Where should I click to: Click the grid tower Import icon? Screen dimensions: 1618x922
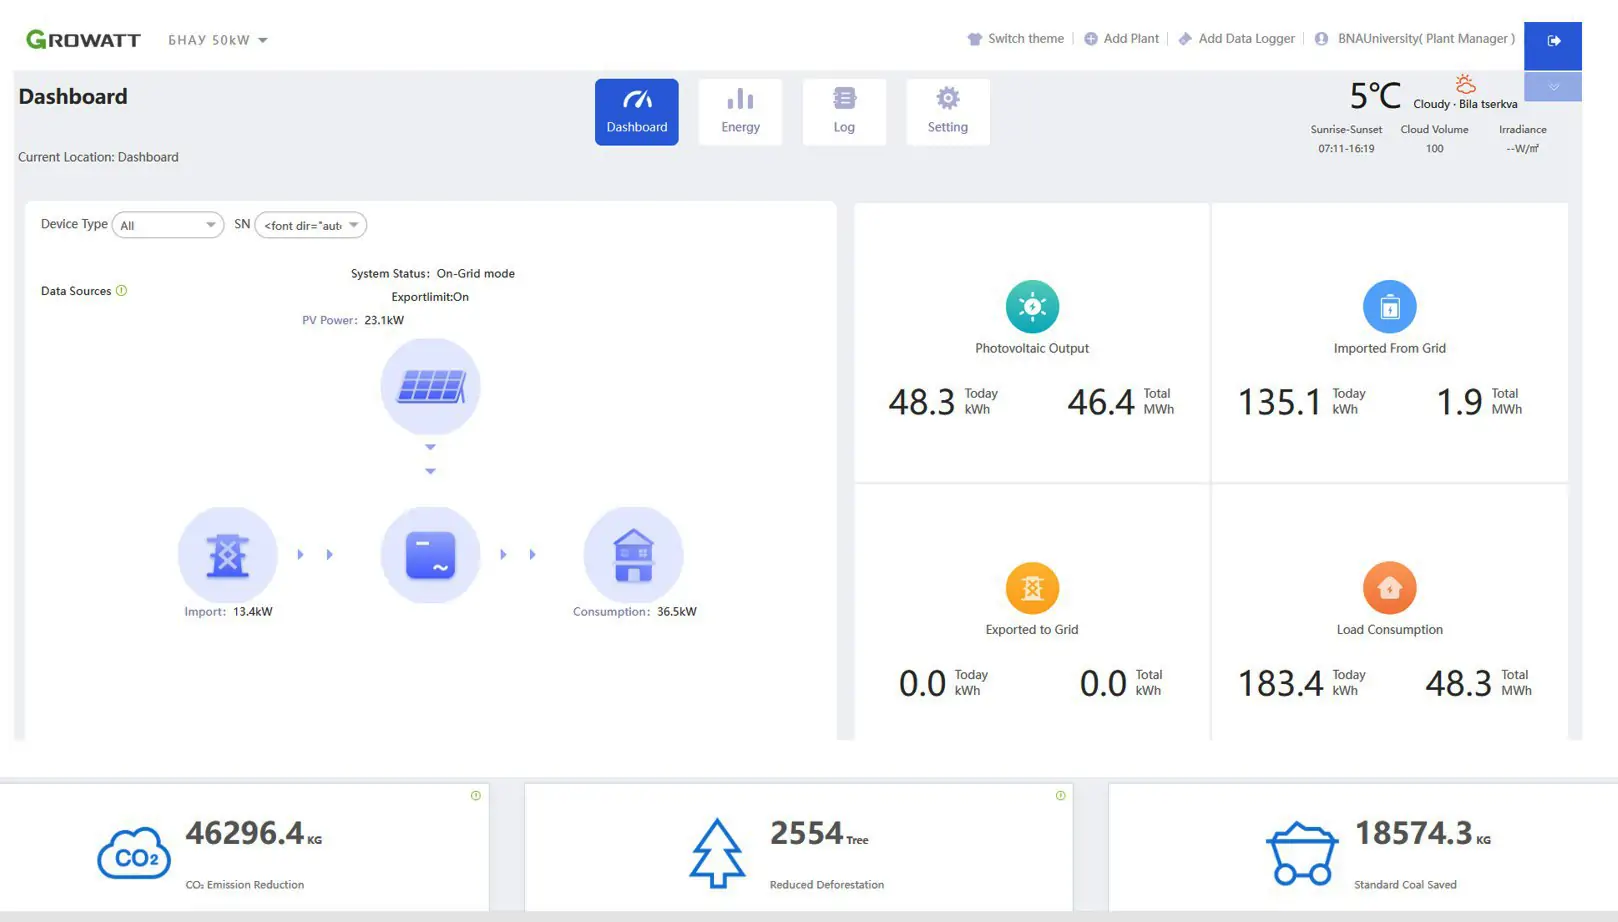(x=228, y=555)
